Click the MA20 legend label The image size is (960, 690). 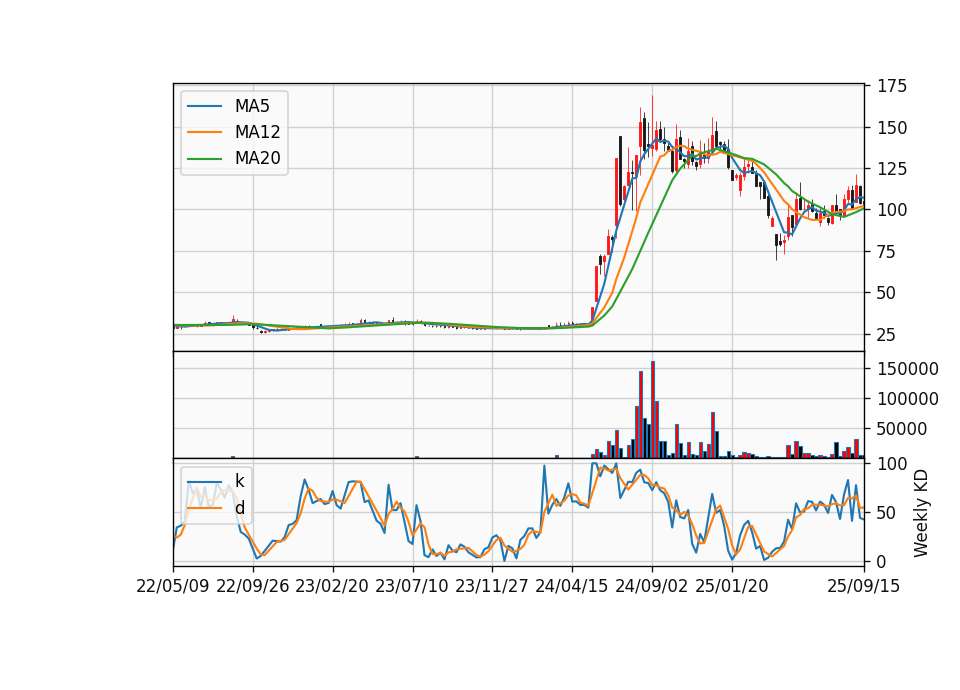pos(257,158)
